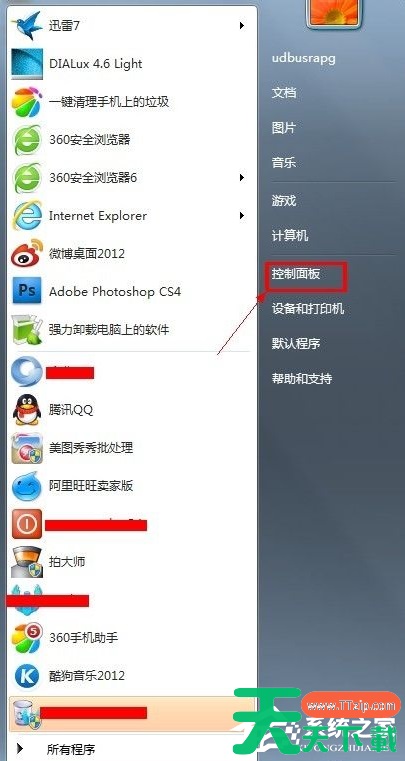The height and width of the screenshot is (761, 405).
Task: Open 微博桌面2012 Weibo icon
Action: 27,253
